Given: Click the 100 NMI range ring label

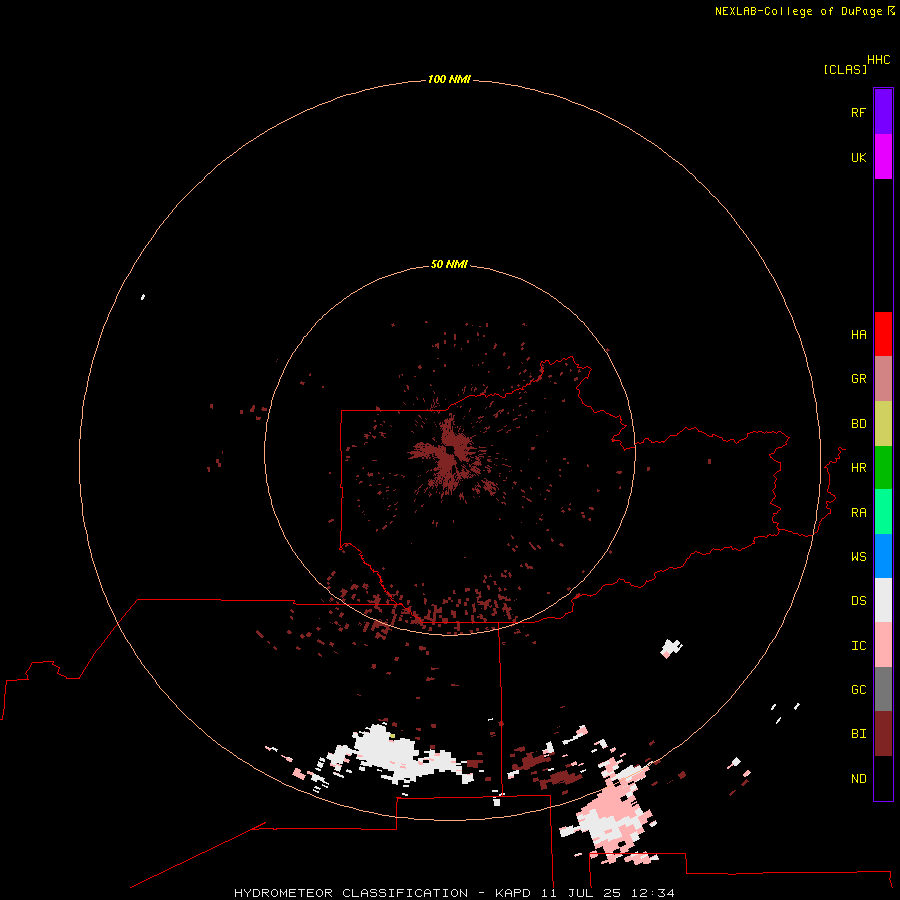Looking at the screenshot, I should (449, 79).
